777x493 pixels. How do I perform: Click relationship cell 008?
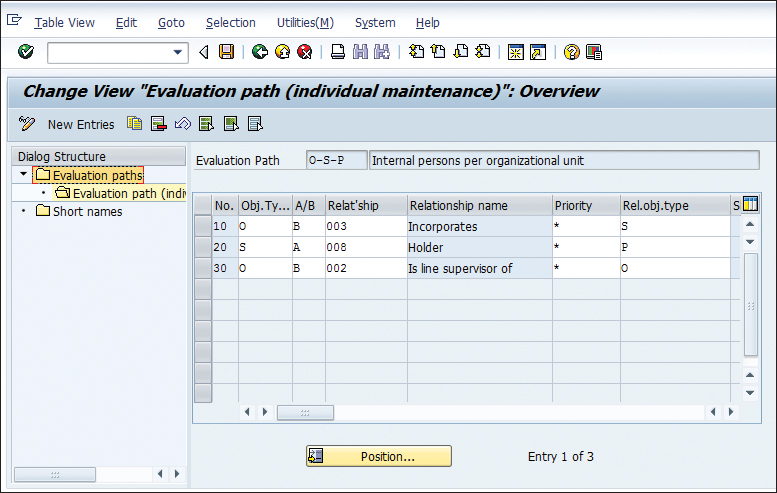(366, 247)
